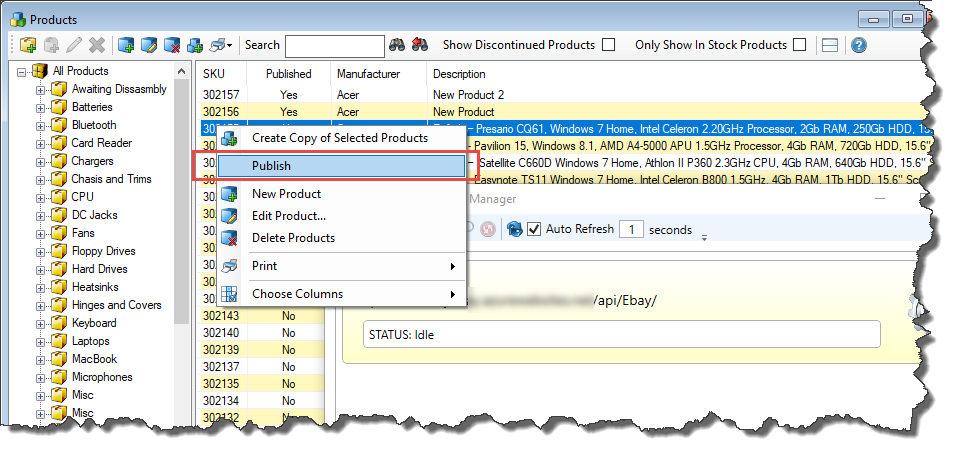Screen dimensions: 959x457
Task: Click the Choose Columns grid icon in context menu
Action: pos(229,294)
